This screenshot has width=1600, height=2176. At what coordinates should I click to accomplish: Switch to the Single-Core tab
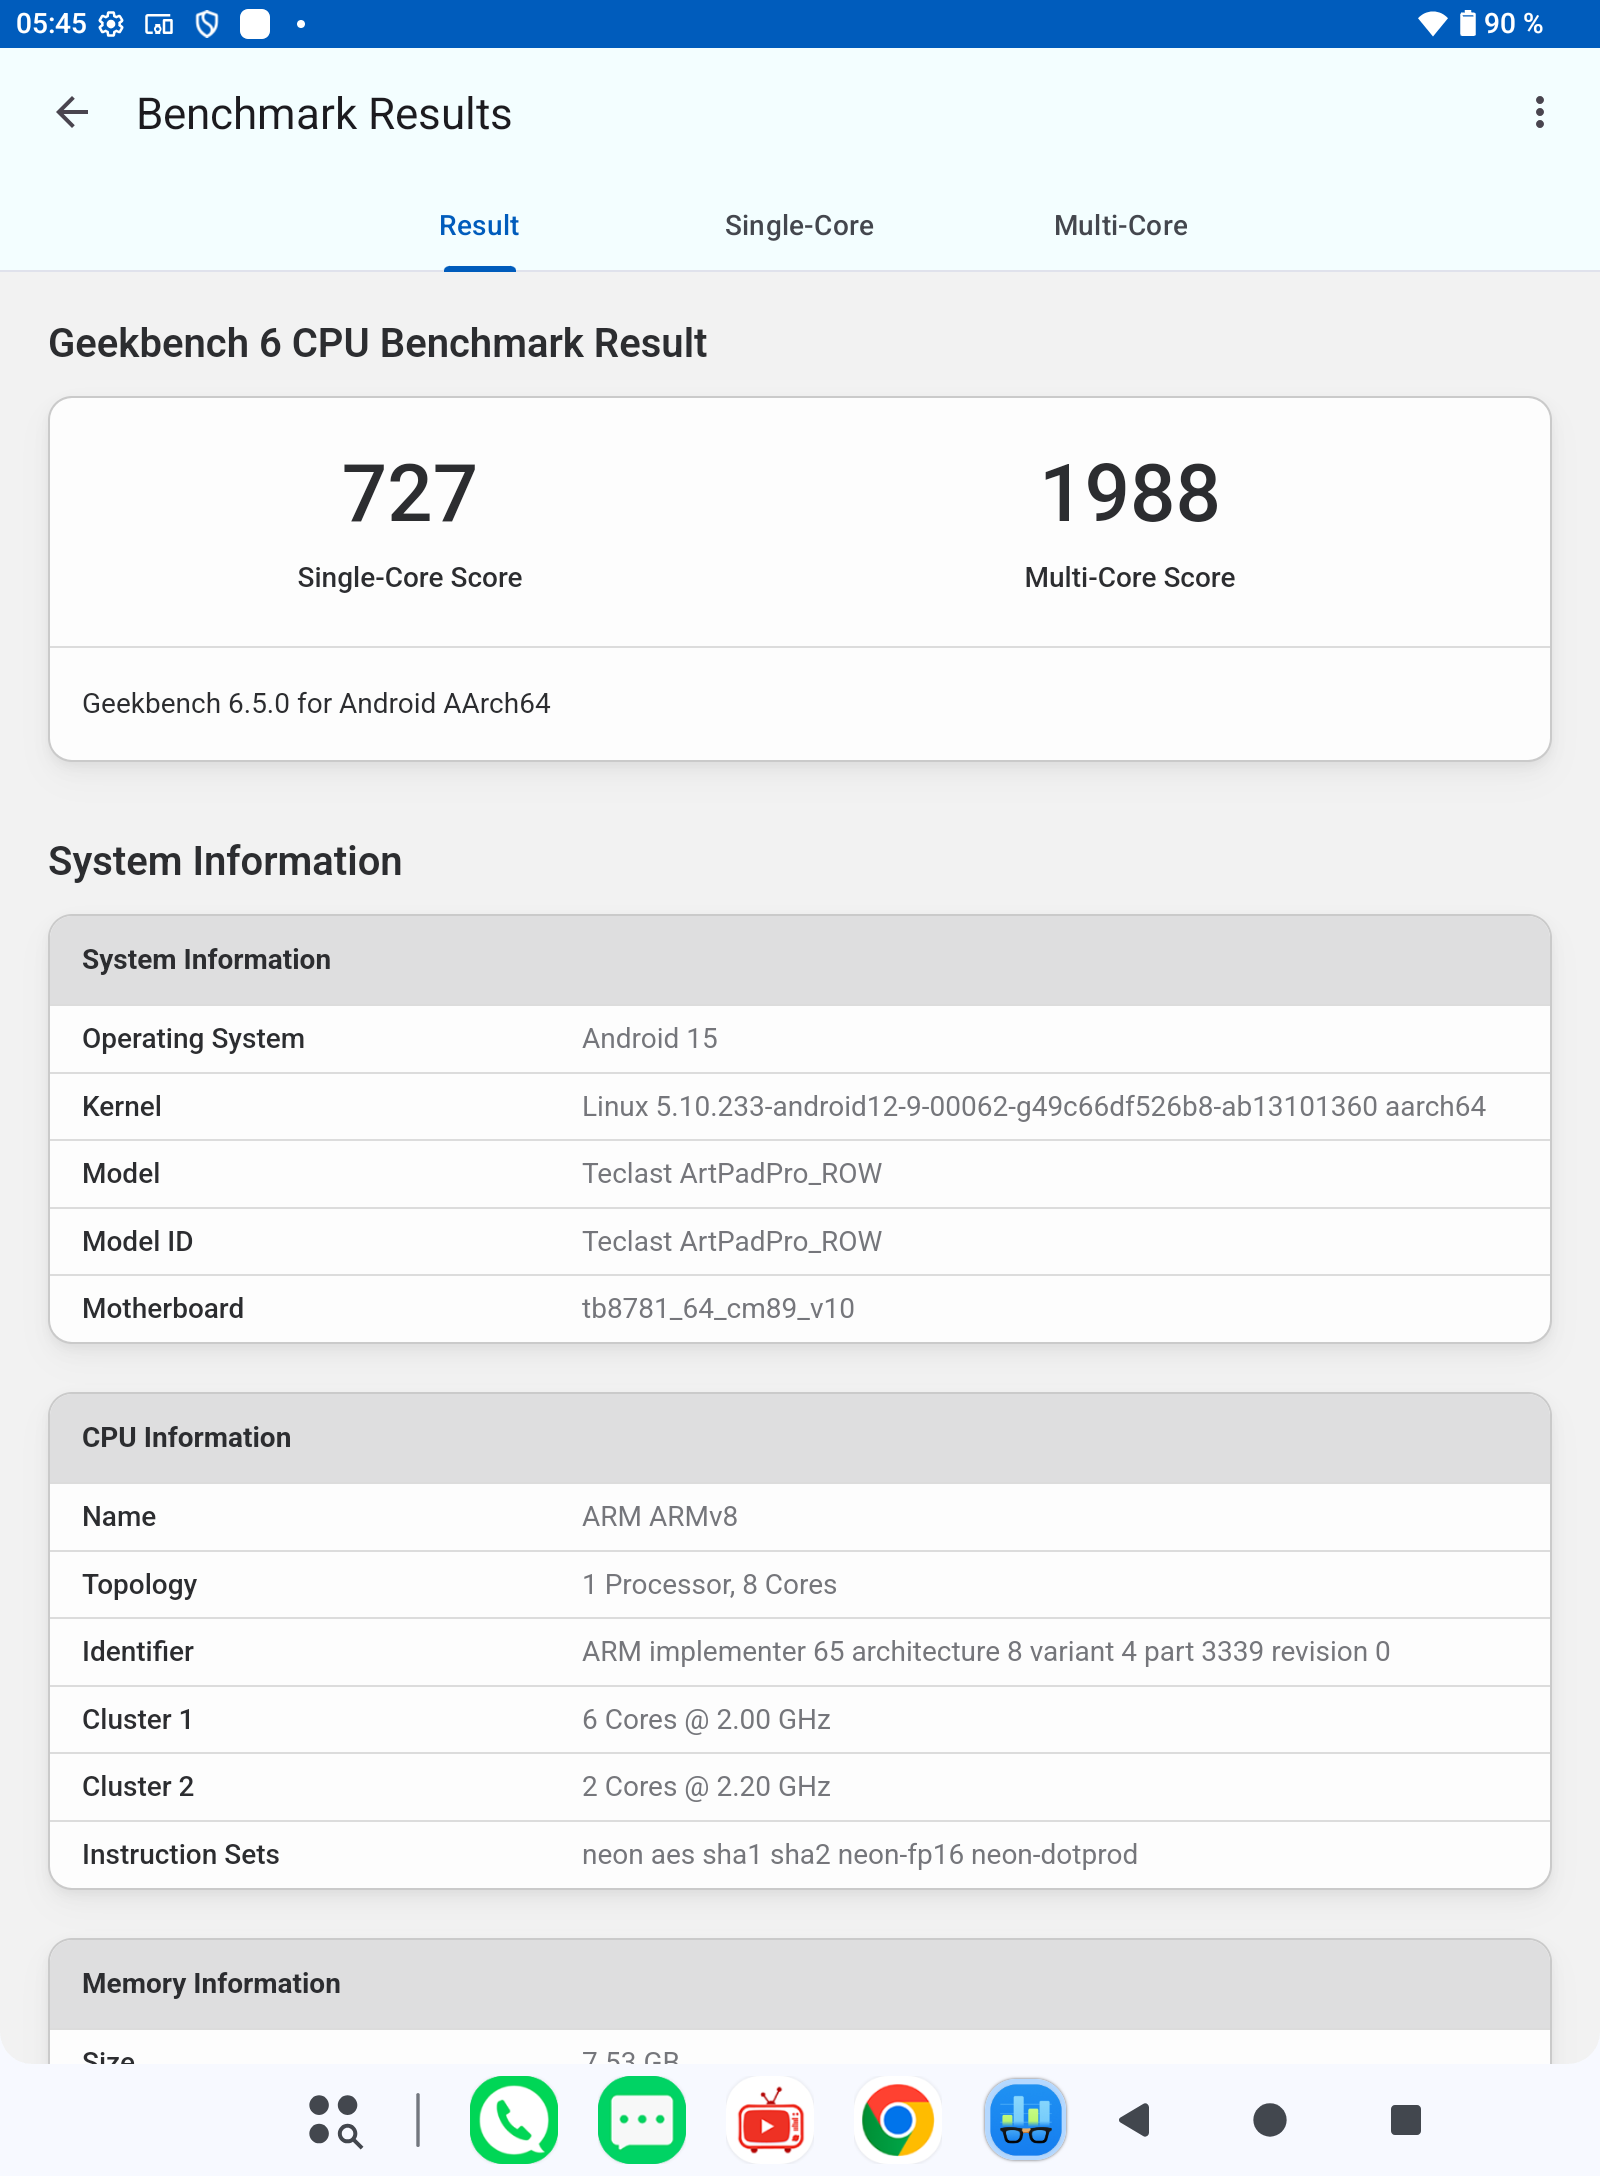799,226
